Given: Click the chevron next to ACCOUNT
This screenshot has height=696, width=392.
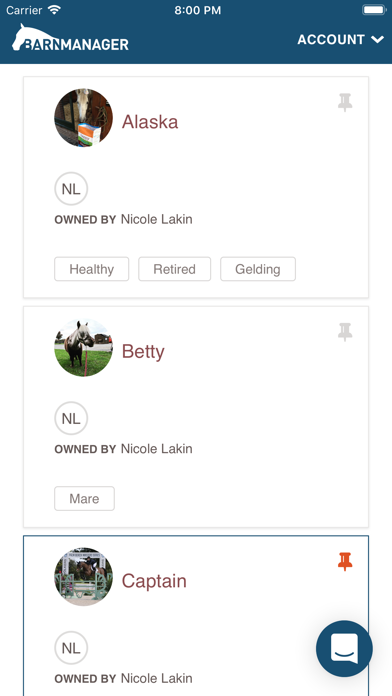Looking at the screenshot, I should 377,40.
